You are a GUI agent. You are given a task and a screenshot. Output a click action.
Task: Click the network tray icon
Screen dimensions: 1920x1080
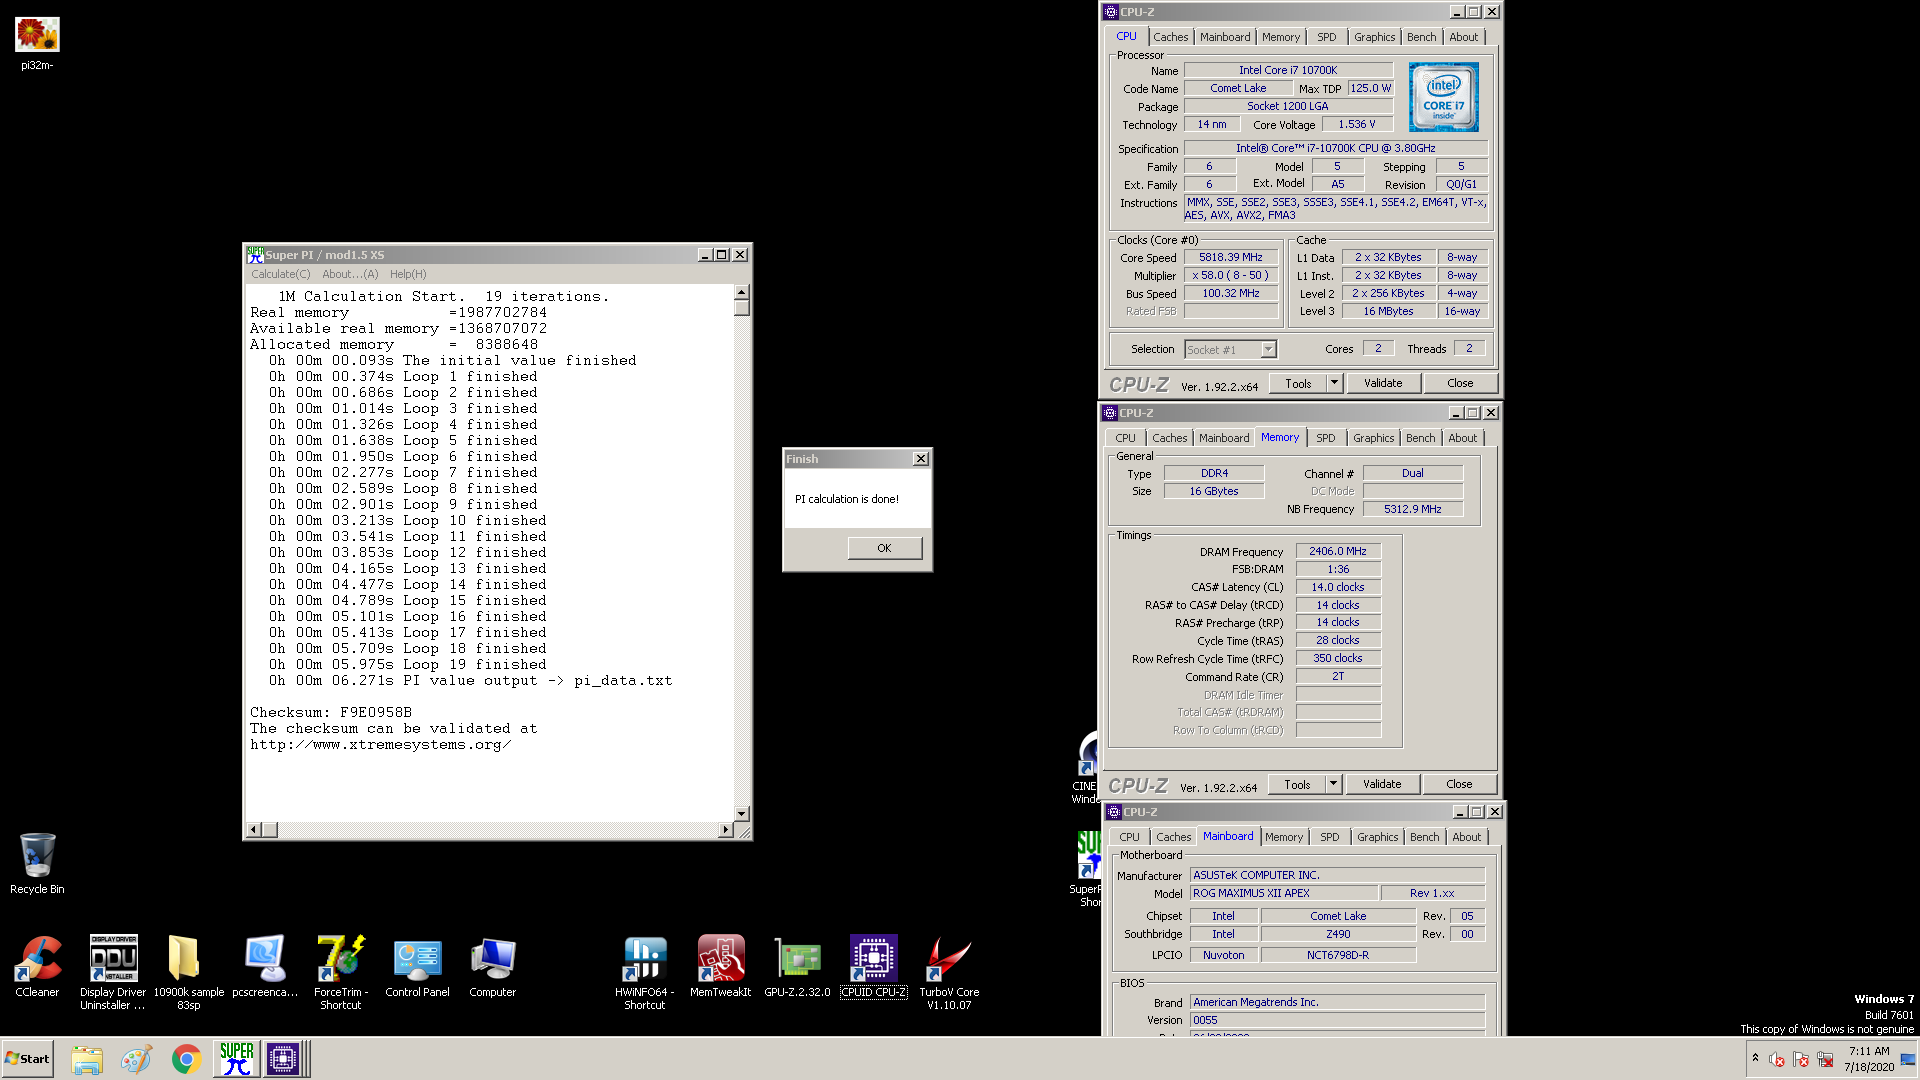(1825, 1059)
